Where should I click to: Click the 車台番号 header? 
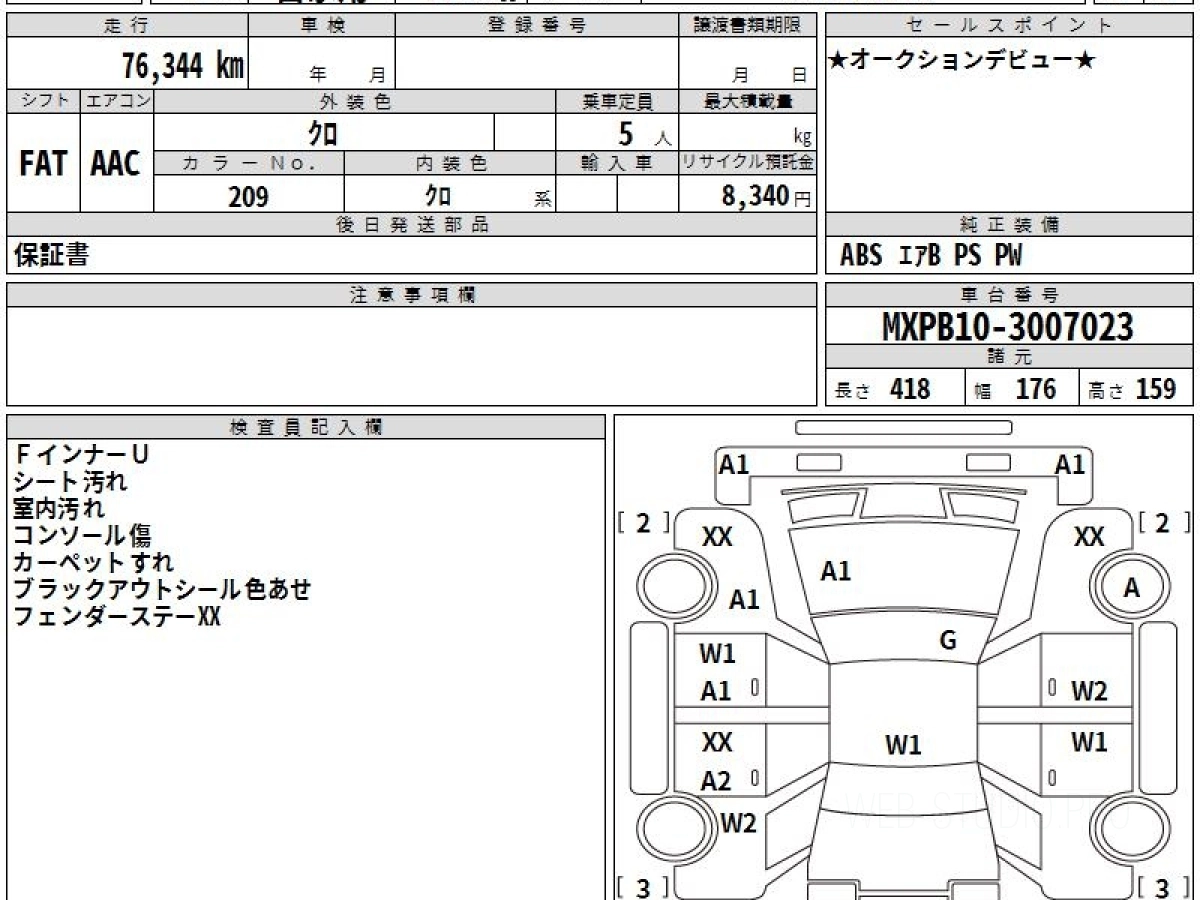[1009, 295]
